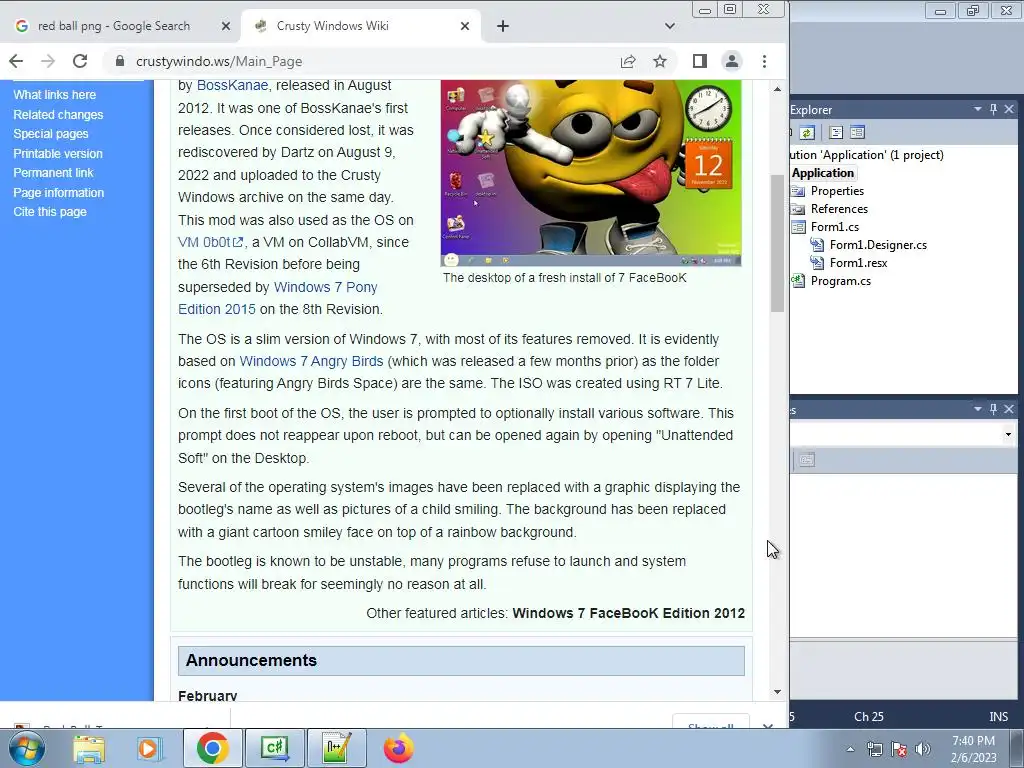Select Form1.cs in Solution Explorer

835,227
